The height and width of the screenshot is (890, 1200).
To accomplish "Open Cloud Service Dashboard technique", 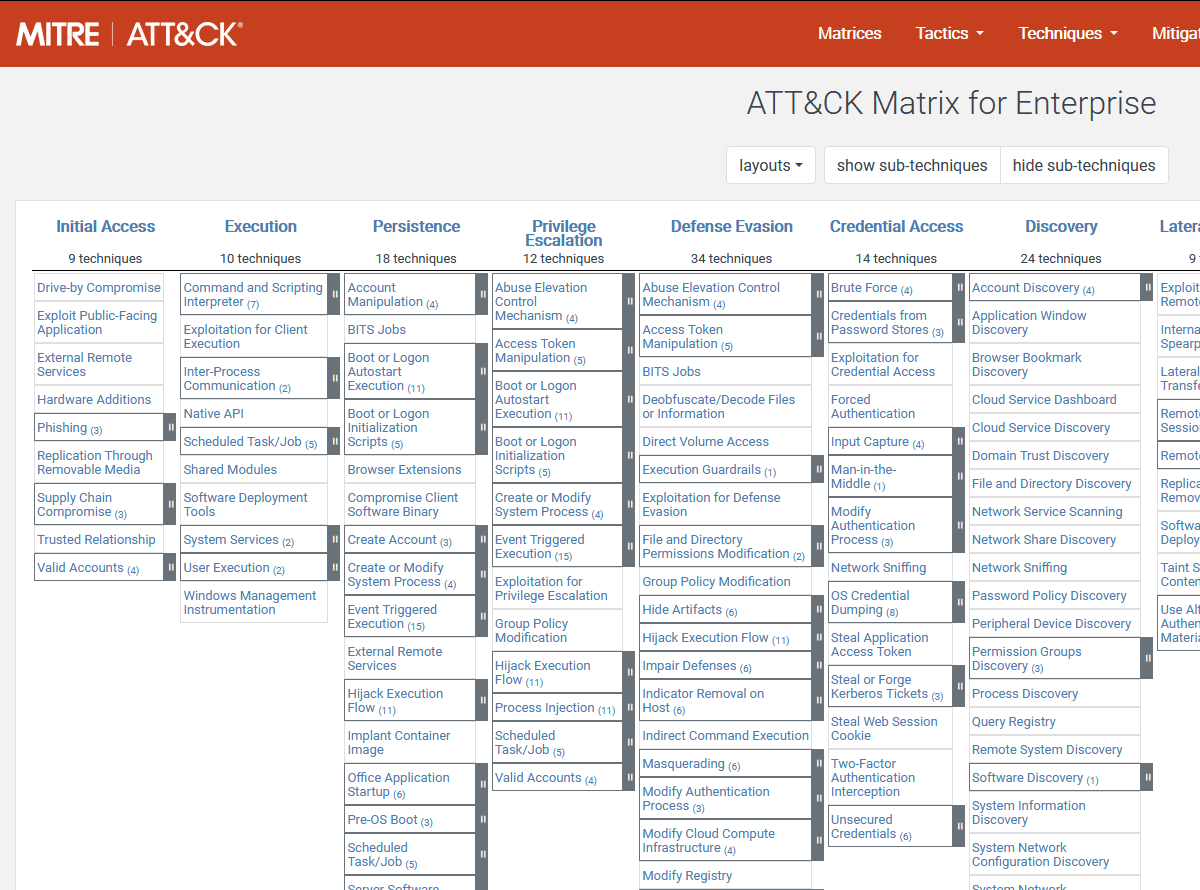I will (1044, 399).
